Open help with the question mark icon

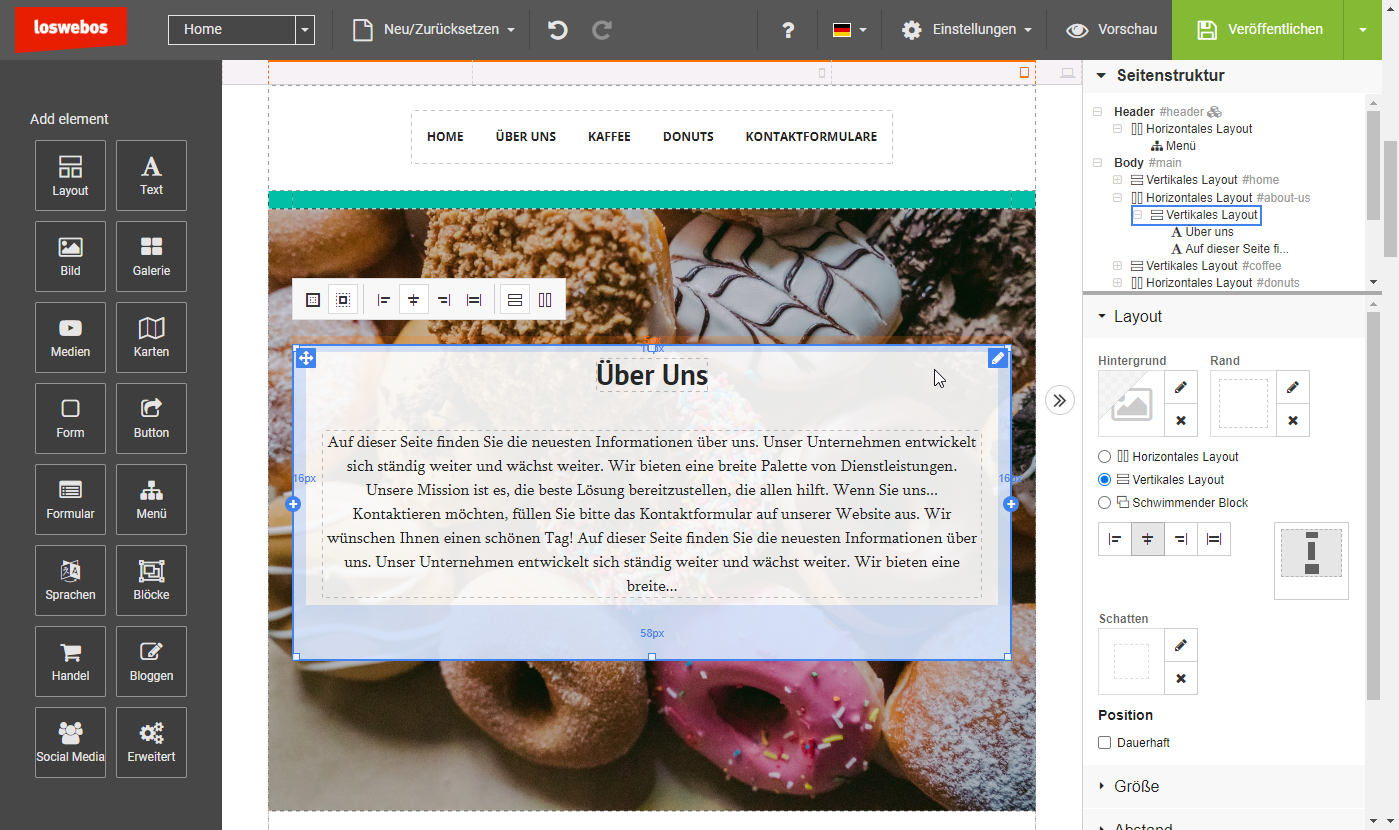pos(788,30)
